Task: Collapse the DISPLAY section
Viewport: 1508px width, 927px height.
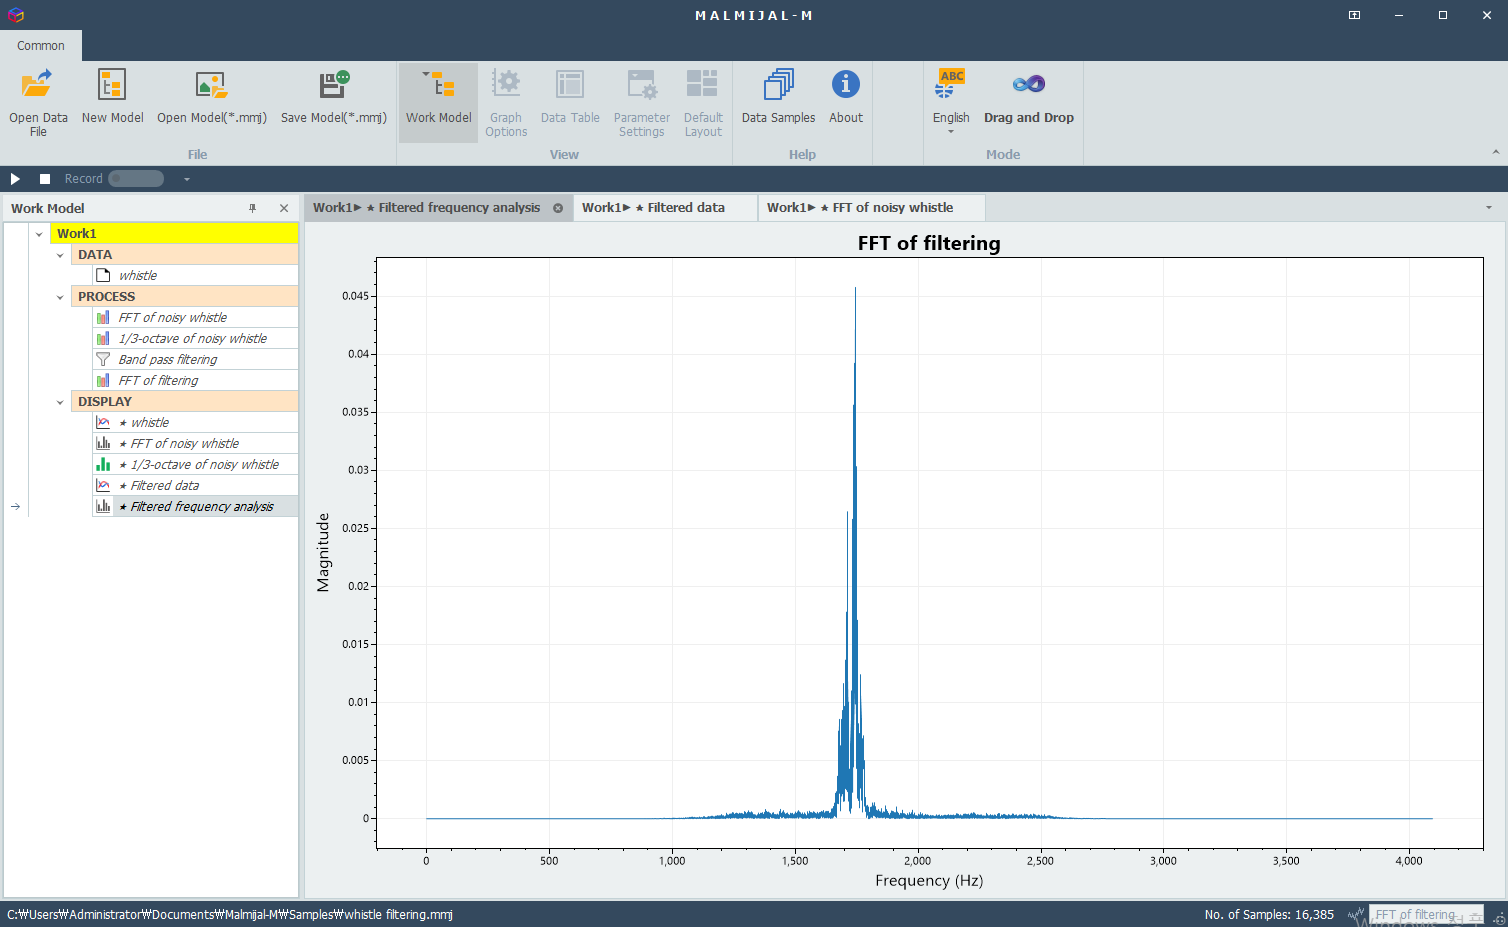Action: (x=60, y=402)
